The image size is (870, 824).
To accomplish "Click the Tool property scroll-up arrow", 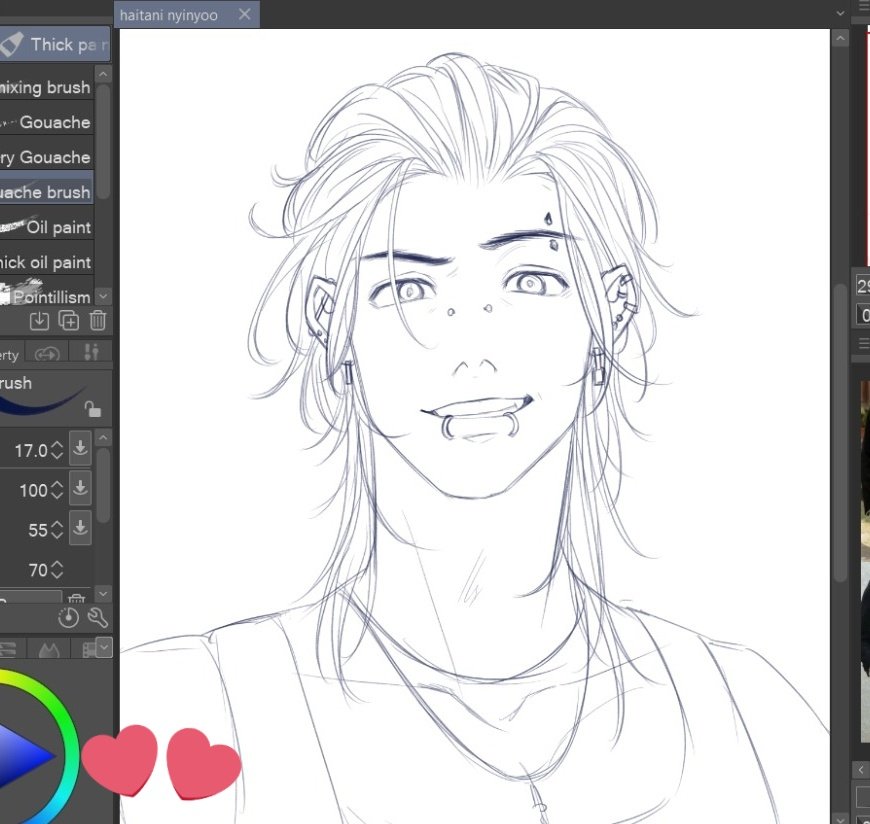I will pos(103,438).
